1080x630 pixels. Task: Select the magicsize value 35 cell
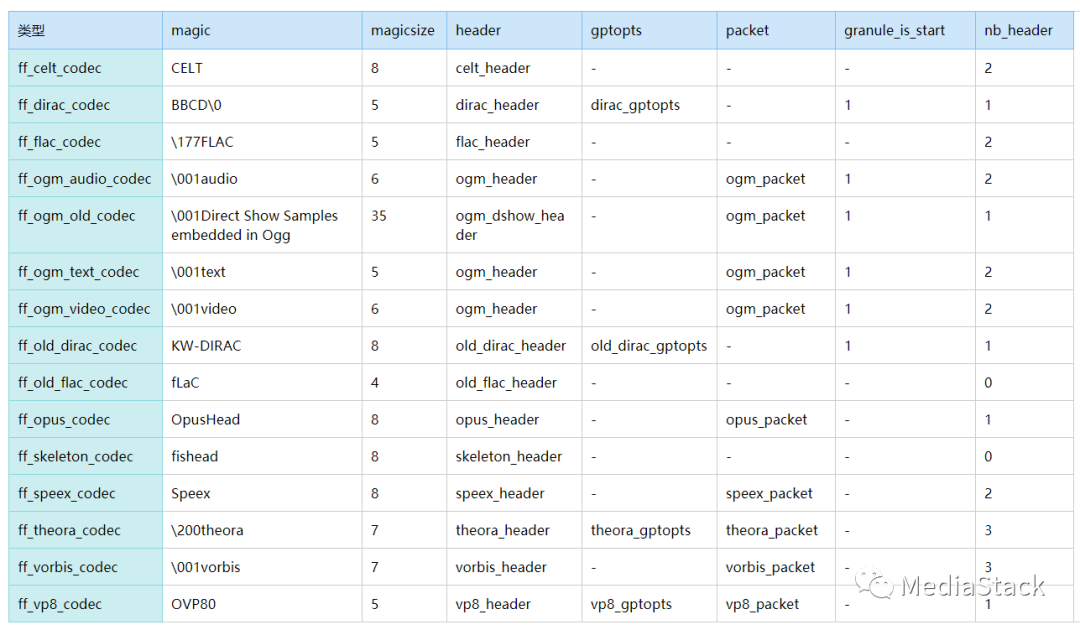click(x=379, y=215)
